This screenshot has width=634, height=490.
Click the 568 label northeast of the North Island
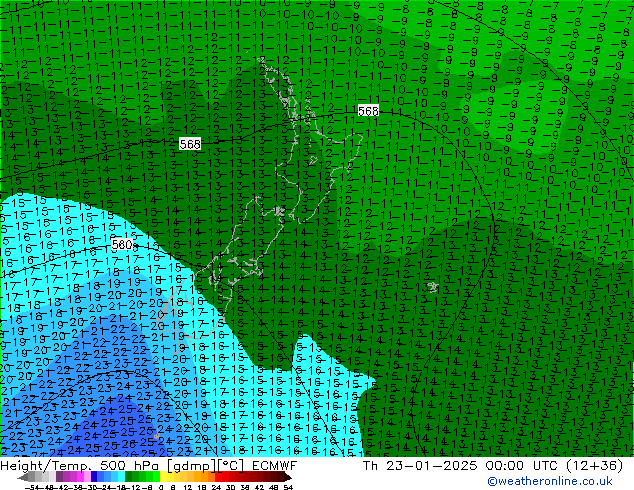click(x=368, y=110)
